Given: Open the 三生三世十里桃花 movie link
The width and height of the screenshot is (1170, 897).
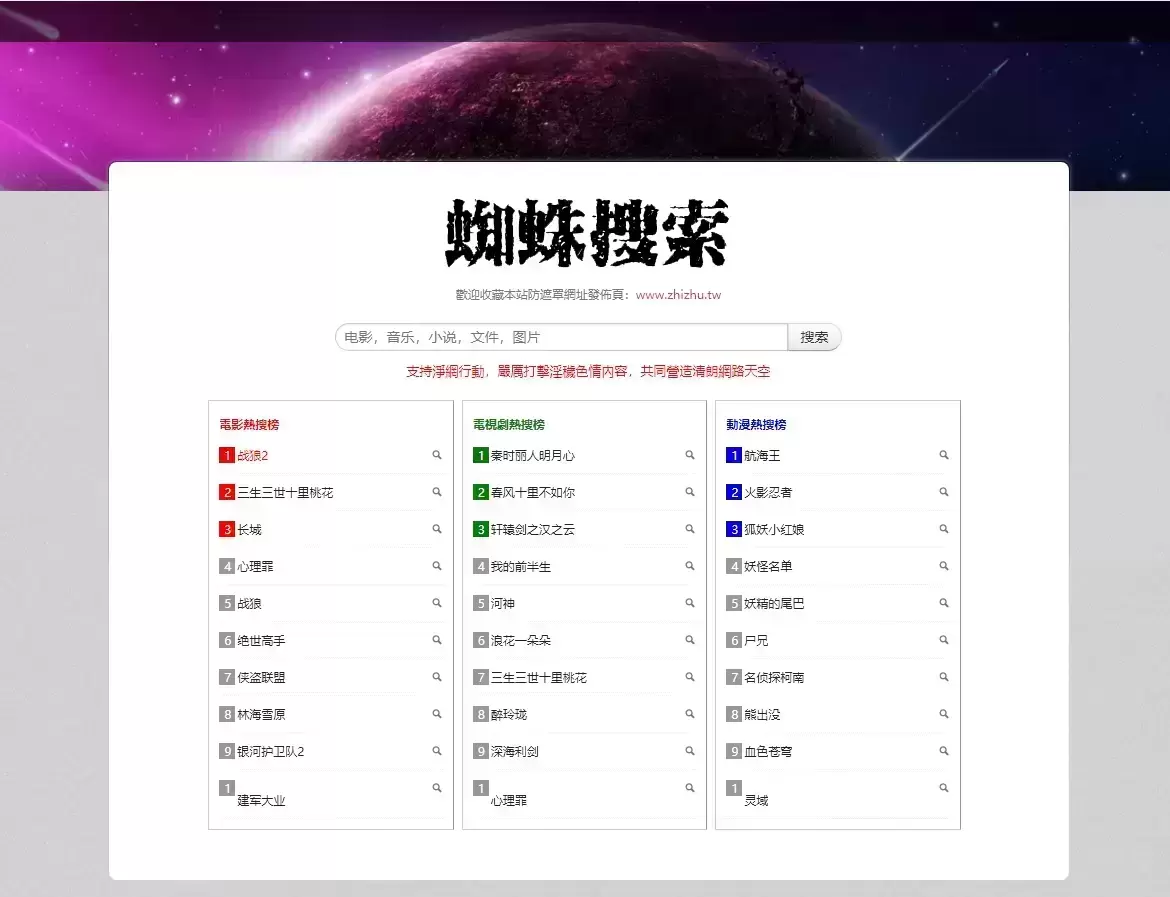Looking at the screenshot, I should point(285,493).
